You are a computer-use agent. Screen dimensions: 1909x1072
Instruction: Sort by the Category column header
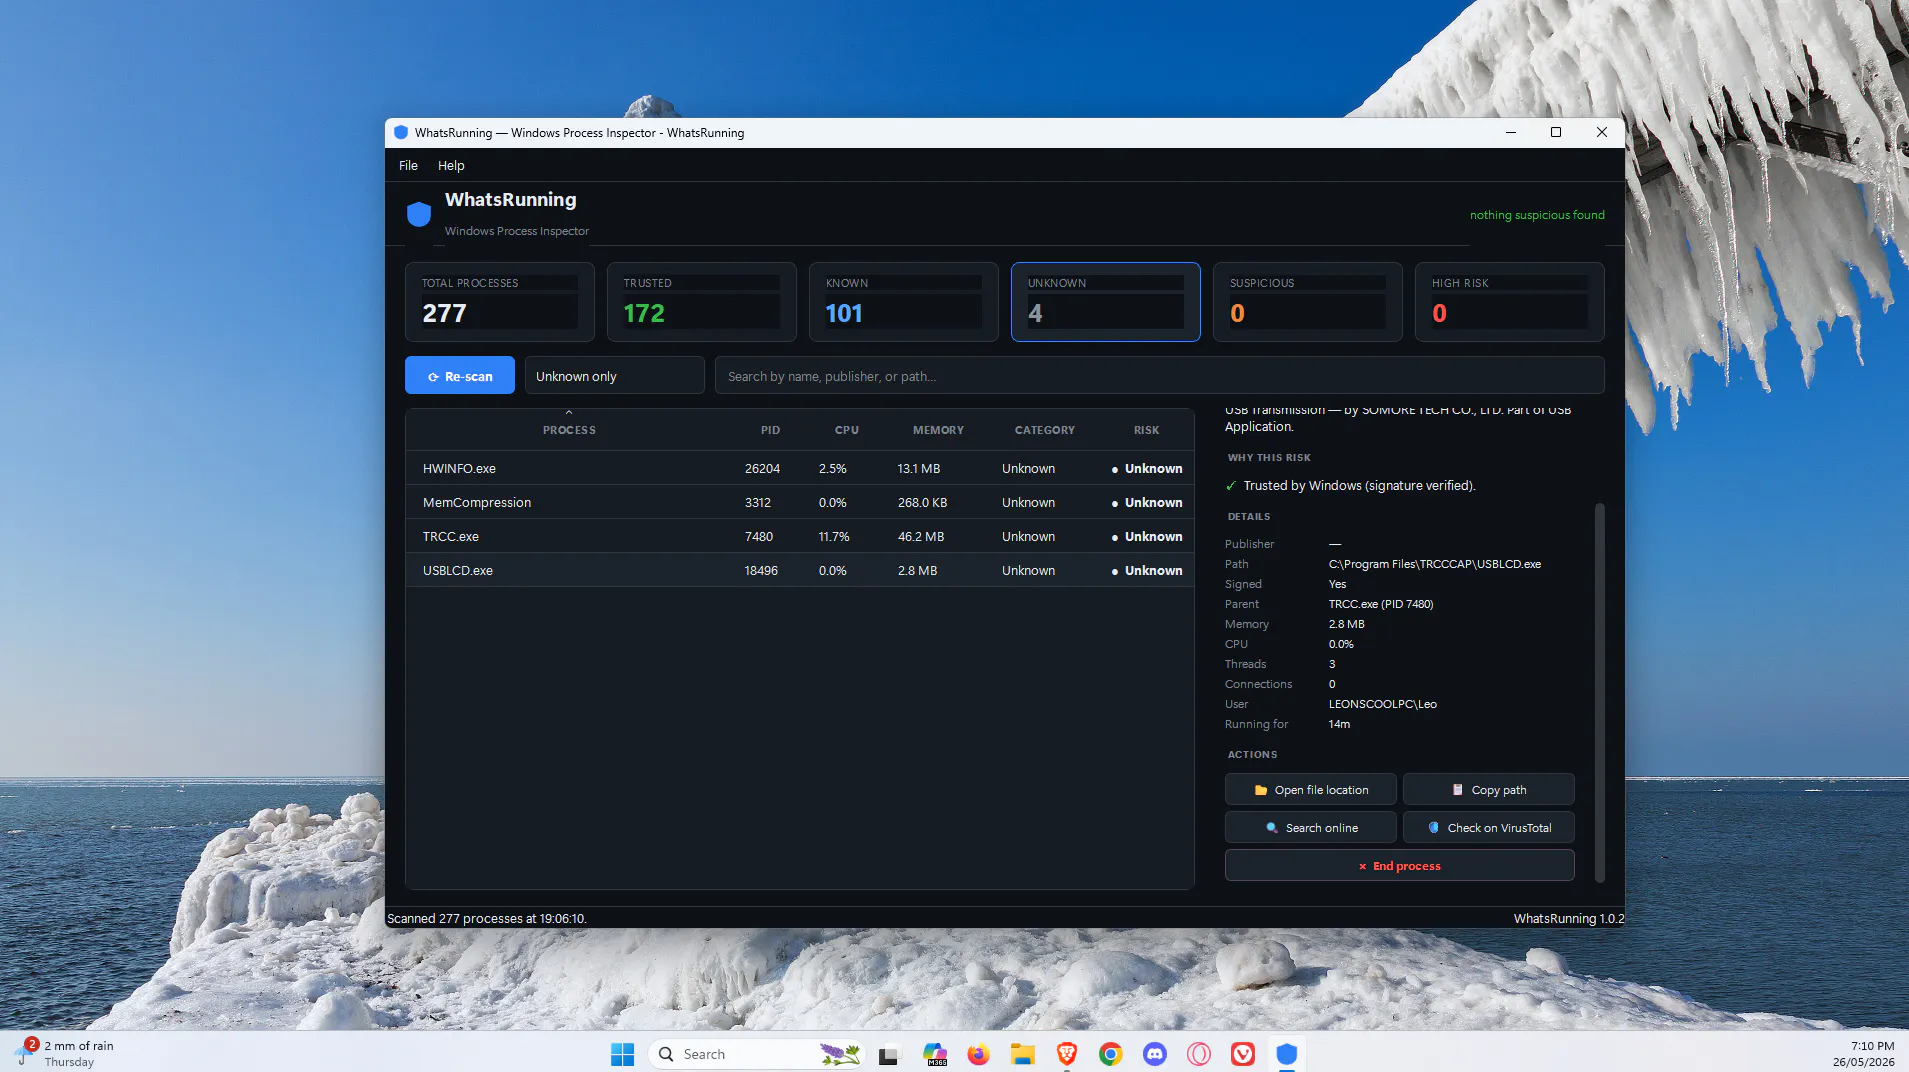tap(1045, 430)
